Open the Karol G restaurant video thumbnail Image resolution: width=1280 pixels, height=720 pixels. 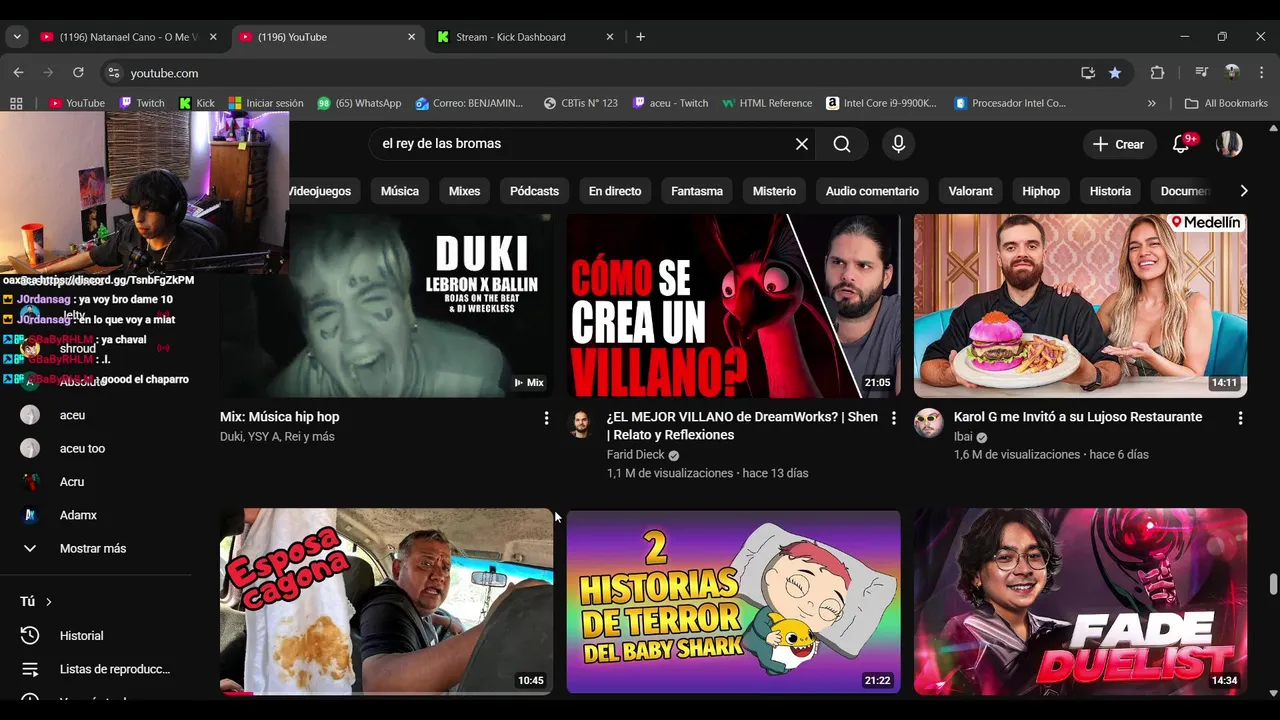pos(1080,306)
